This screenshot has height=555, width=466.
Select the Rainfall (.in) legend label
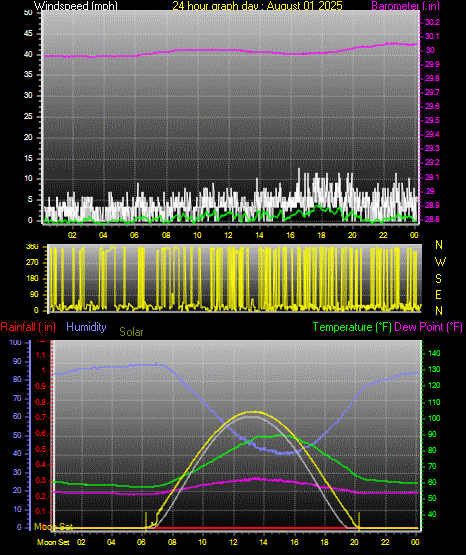pos(28,327)
